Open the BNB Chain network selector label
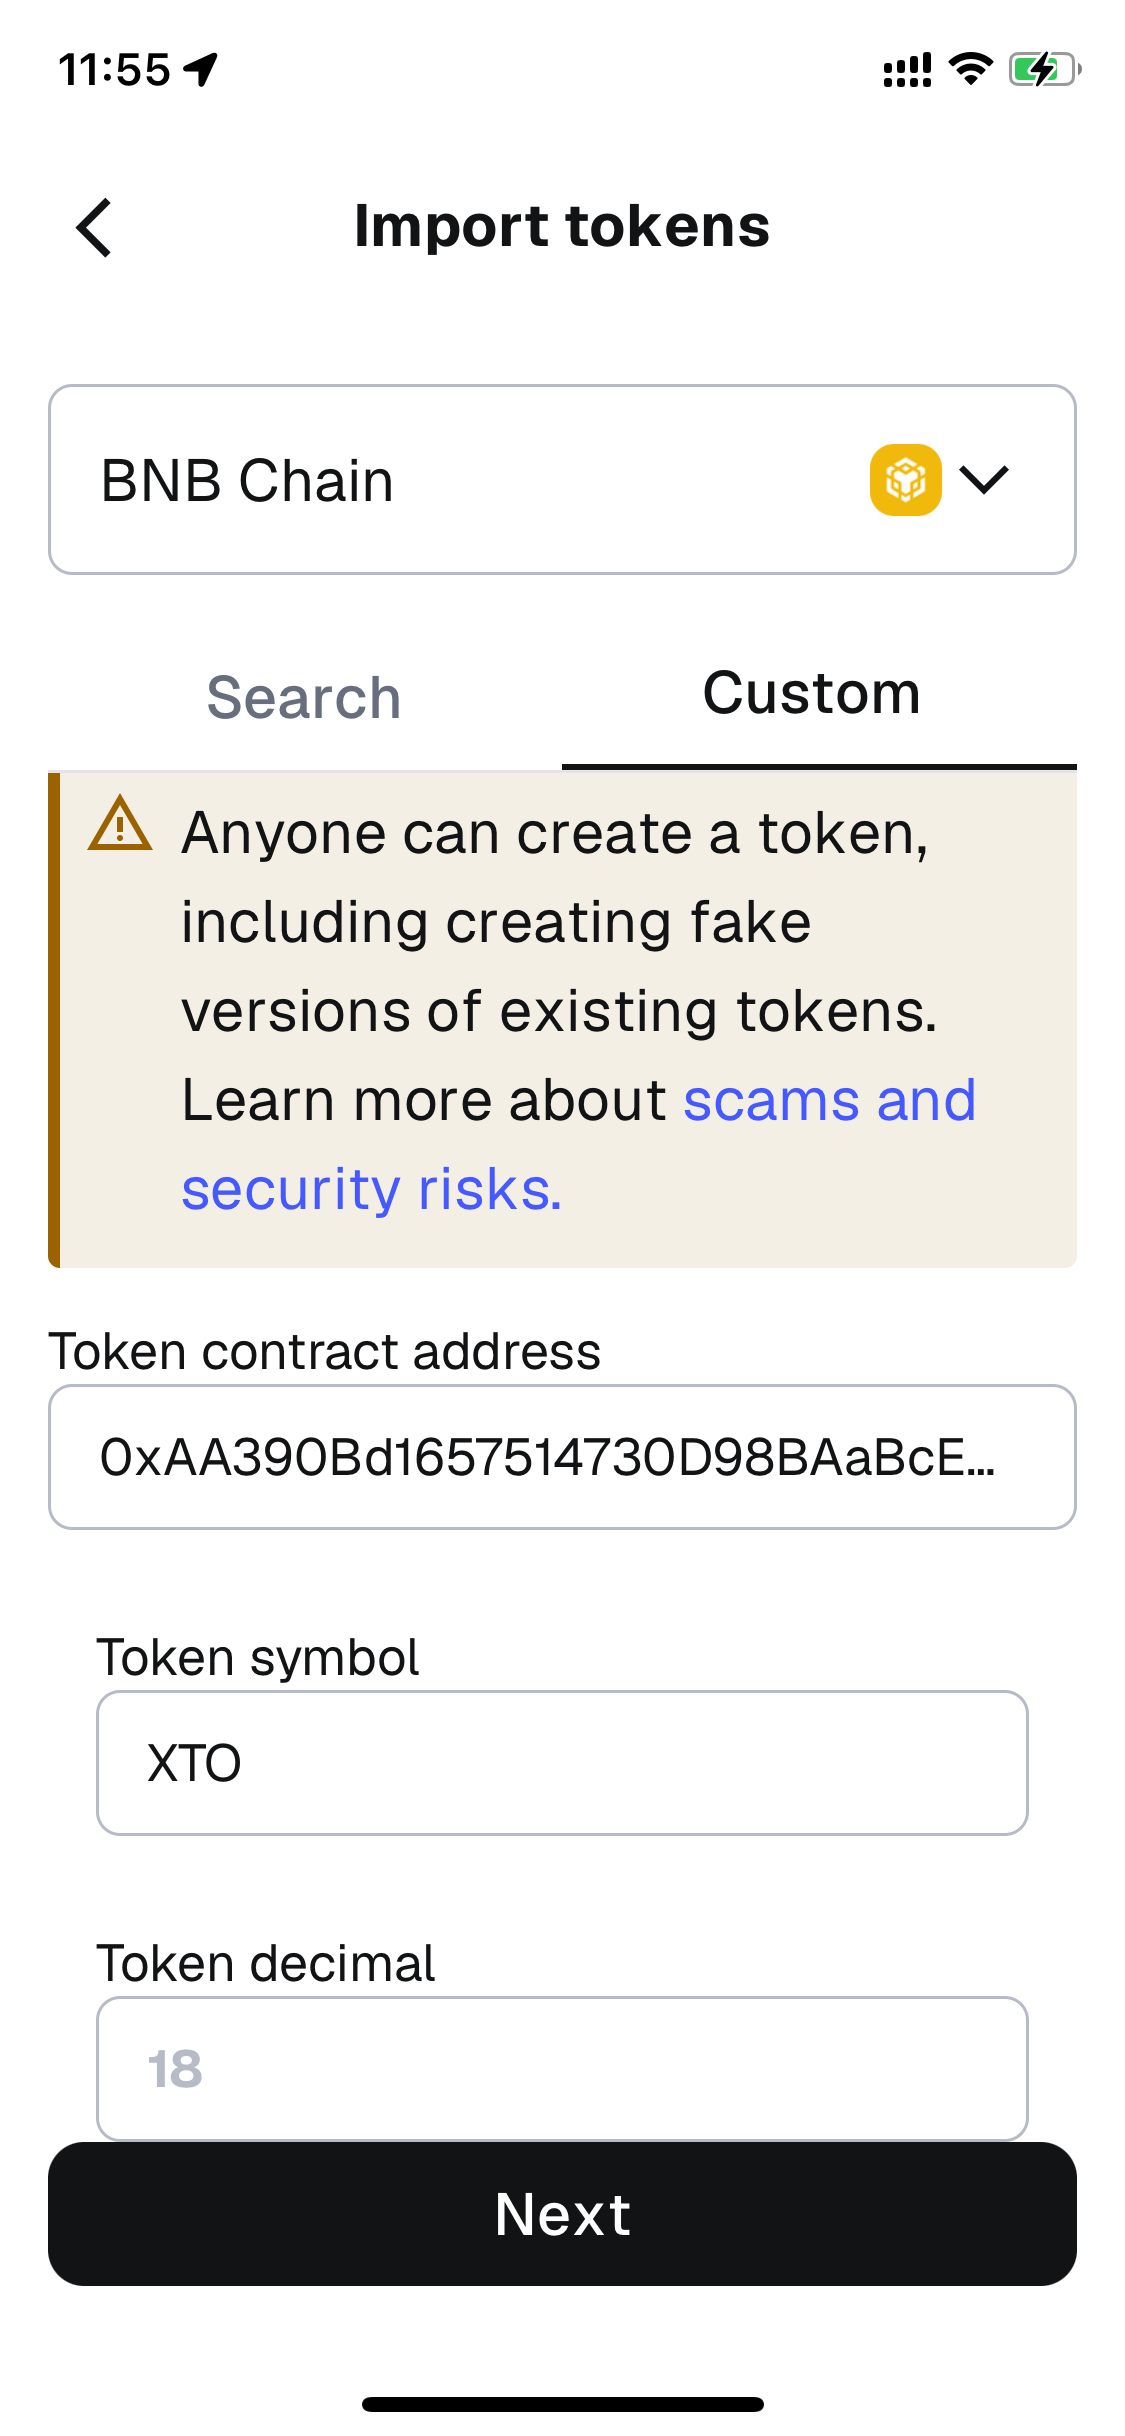Screen dimensions: 1125x2436 [x=247, y=480]
